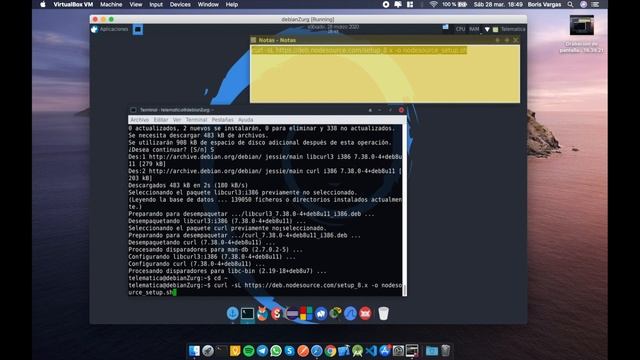640x360 pixels.
Task: Click the red close button of Terminal window
Action: coord(401,110)
